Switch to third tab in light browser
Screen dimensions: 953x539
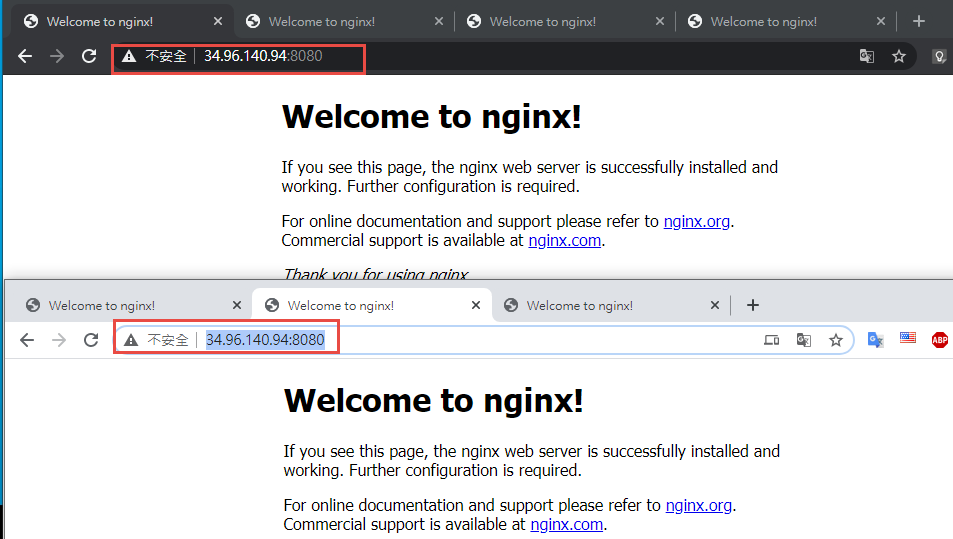611,305
